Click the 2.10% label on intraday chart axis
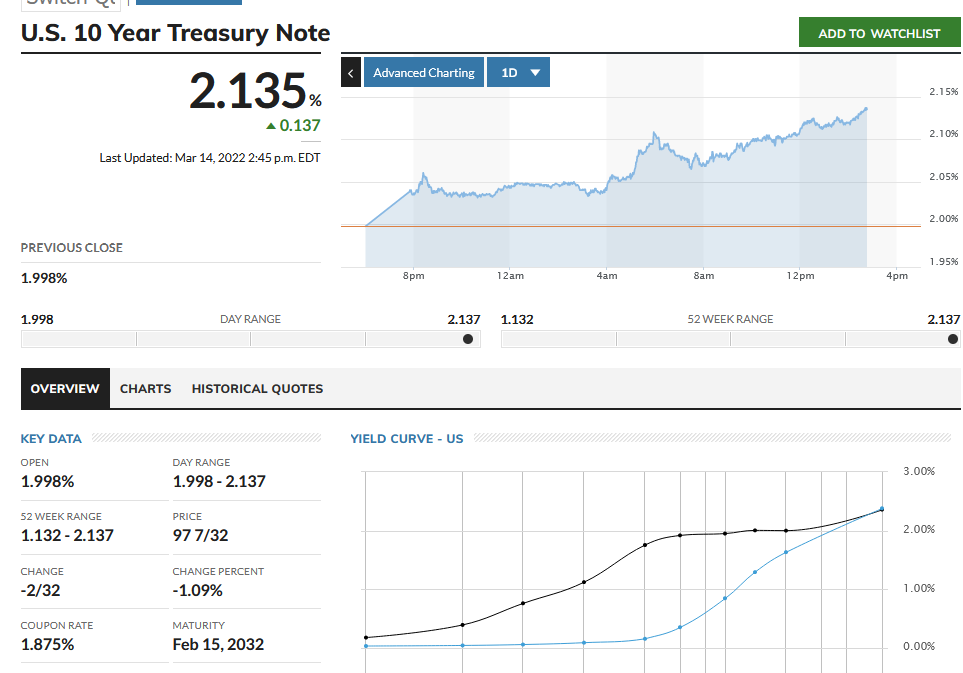 [x=943, y=133]
